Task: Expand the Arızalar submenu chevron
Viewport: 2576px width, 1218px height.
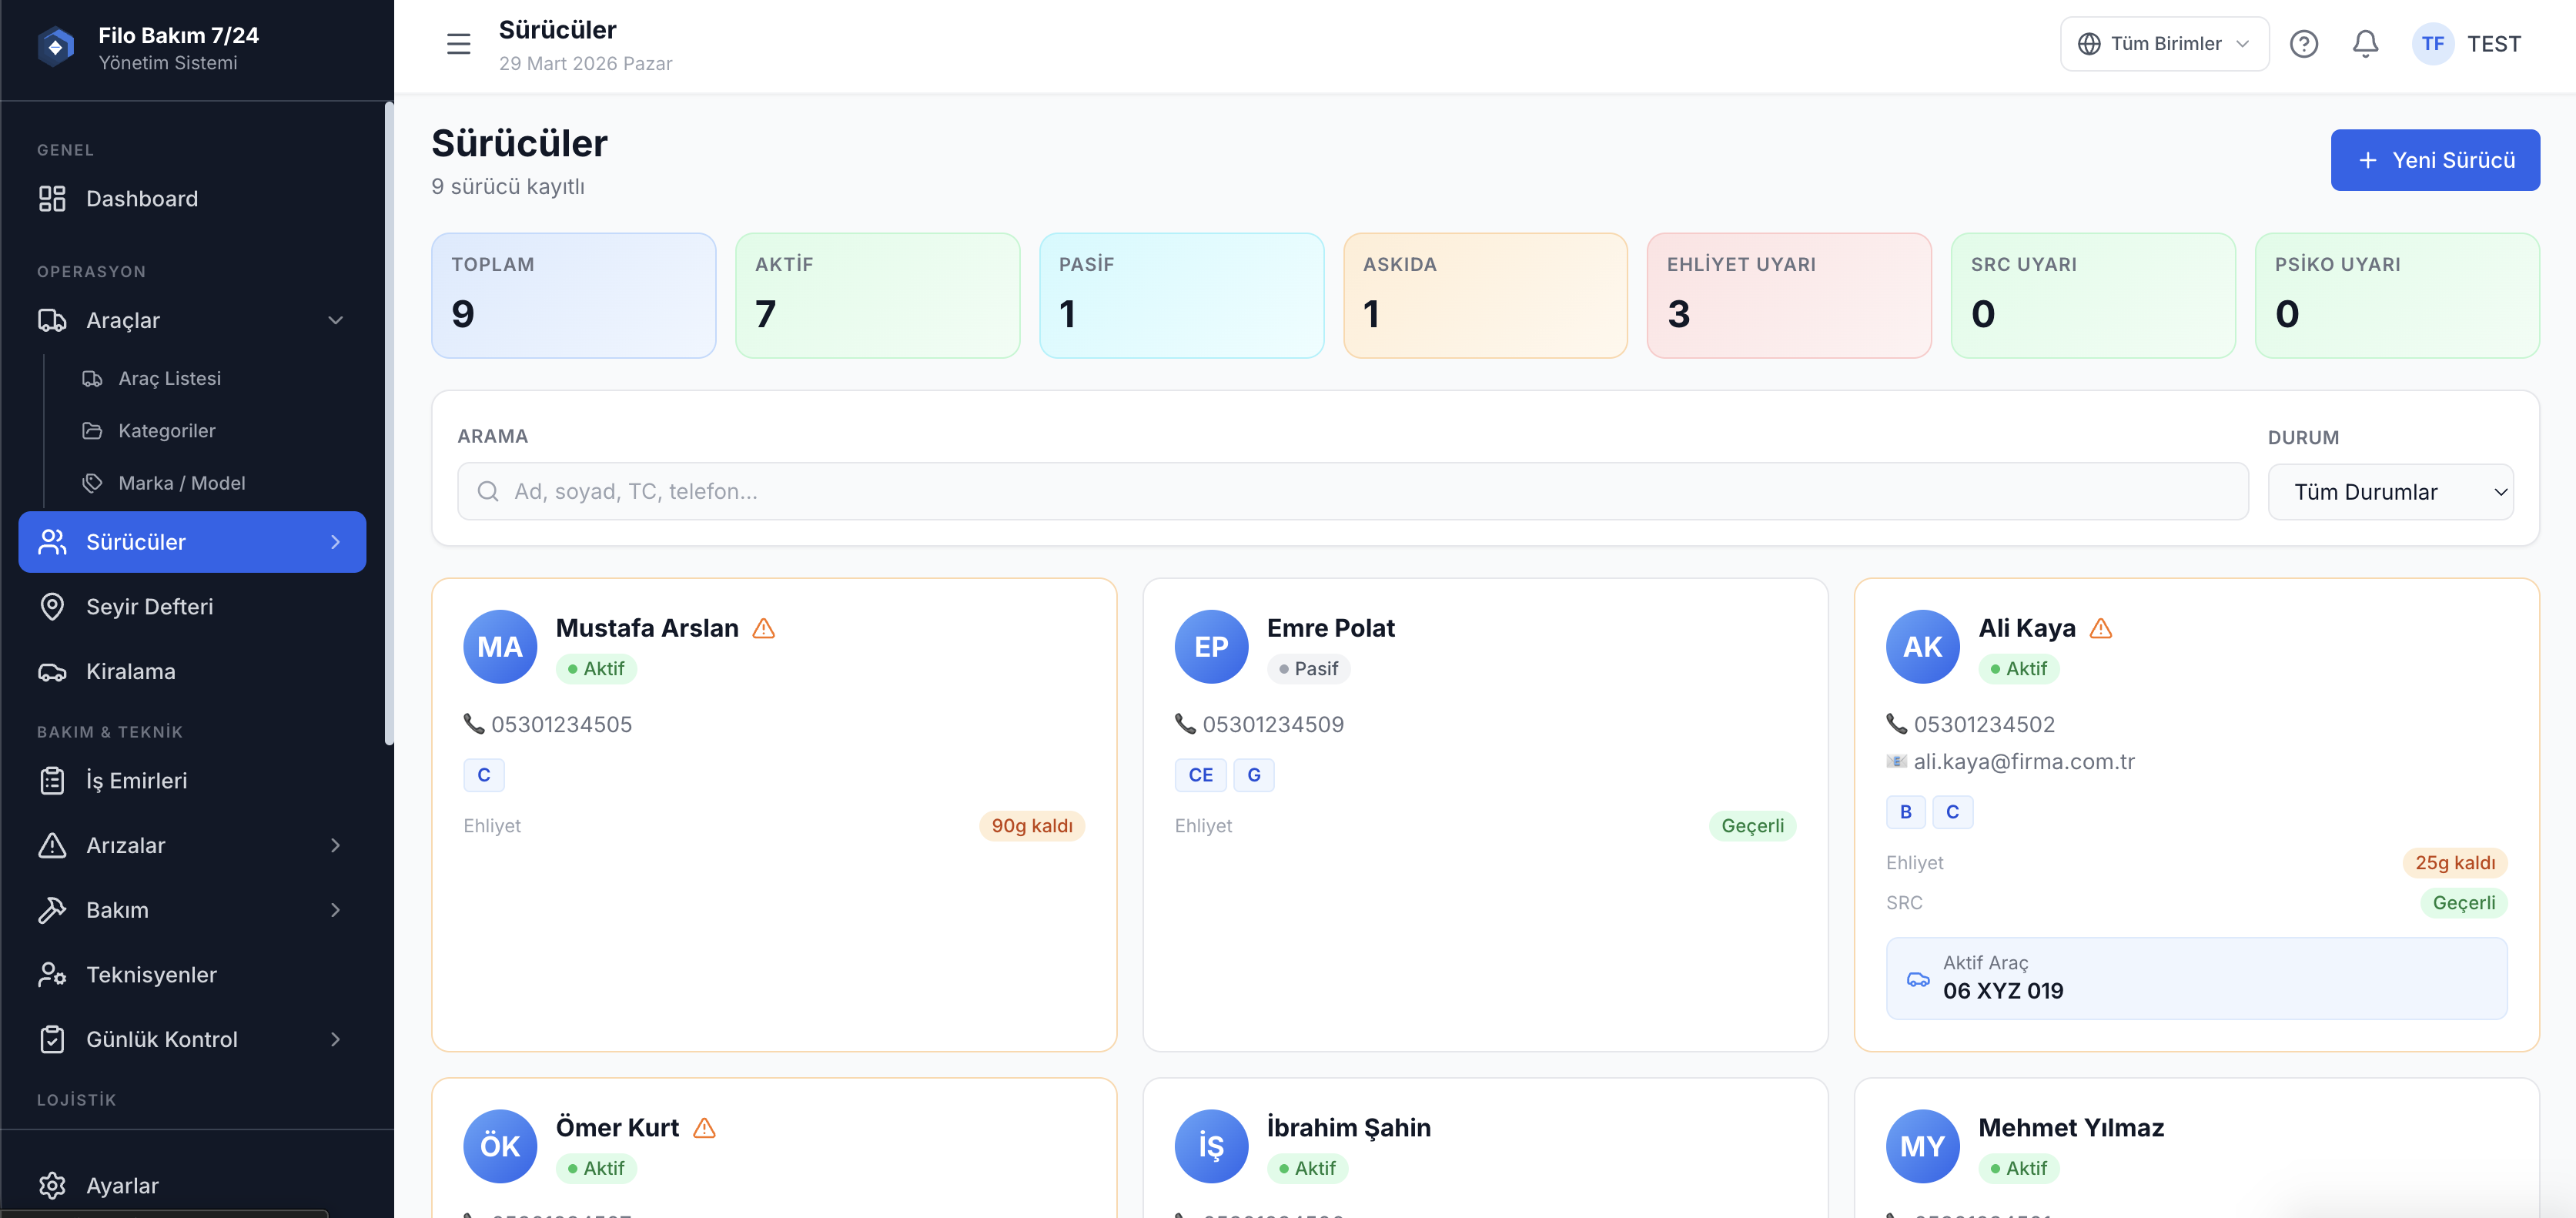Action: pos(335,845)
